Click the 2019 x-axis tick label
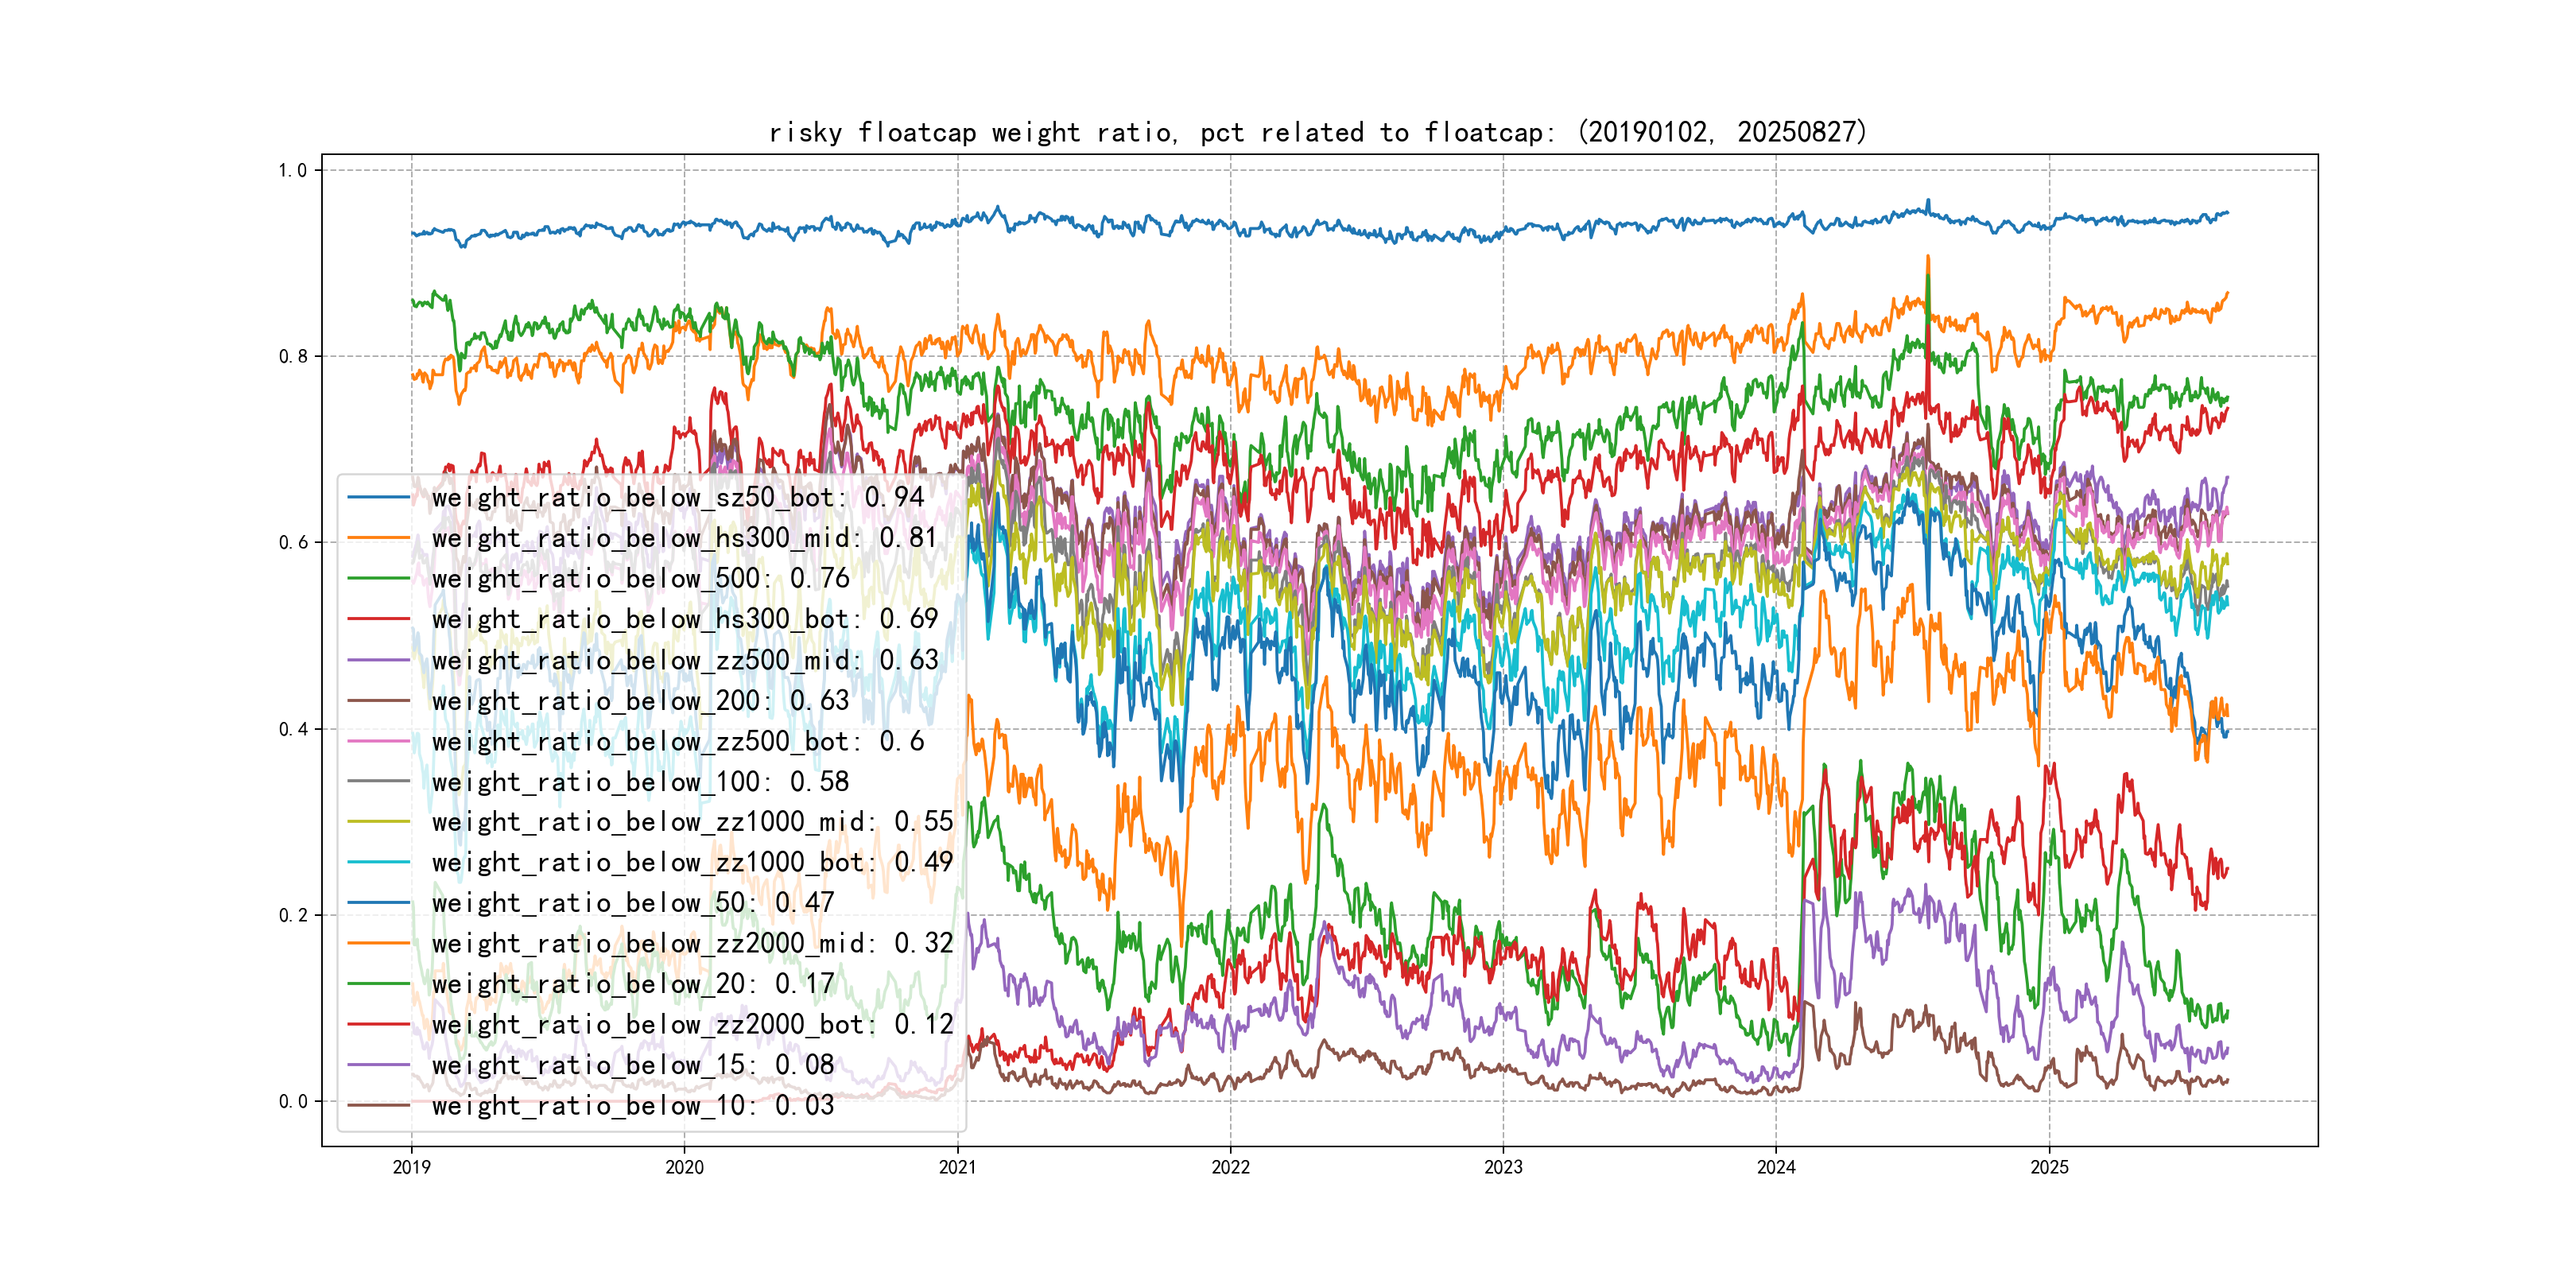Image resolution: width=2576 pixels, height=1288 pixels. 411,1167
